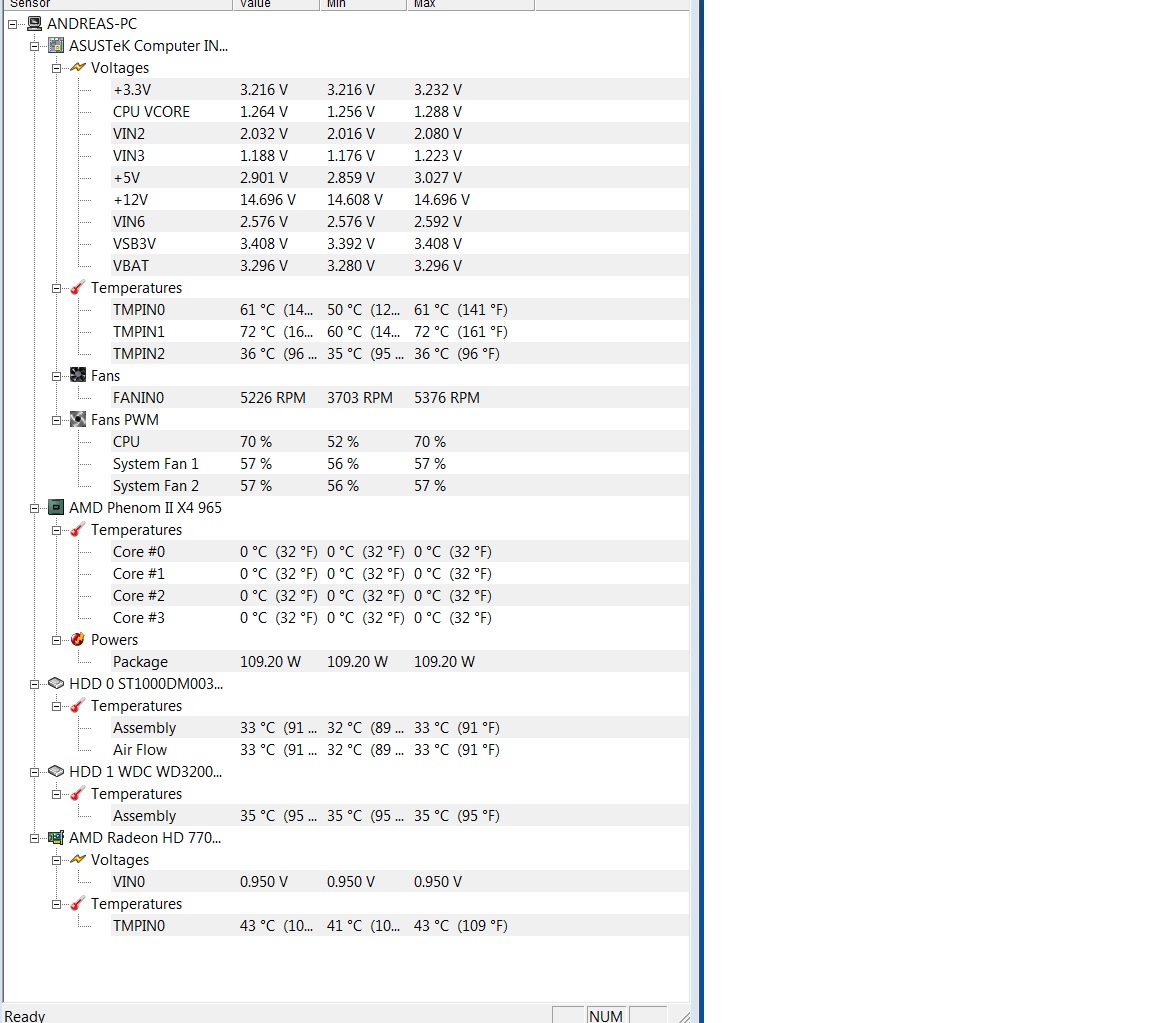Collapse the motherboard Voltages group
Viewport: 1152px width, 1023px height.
click(x=57, y=68)
